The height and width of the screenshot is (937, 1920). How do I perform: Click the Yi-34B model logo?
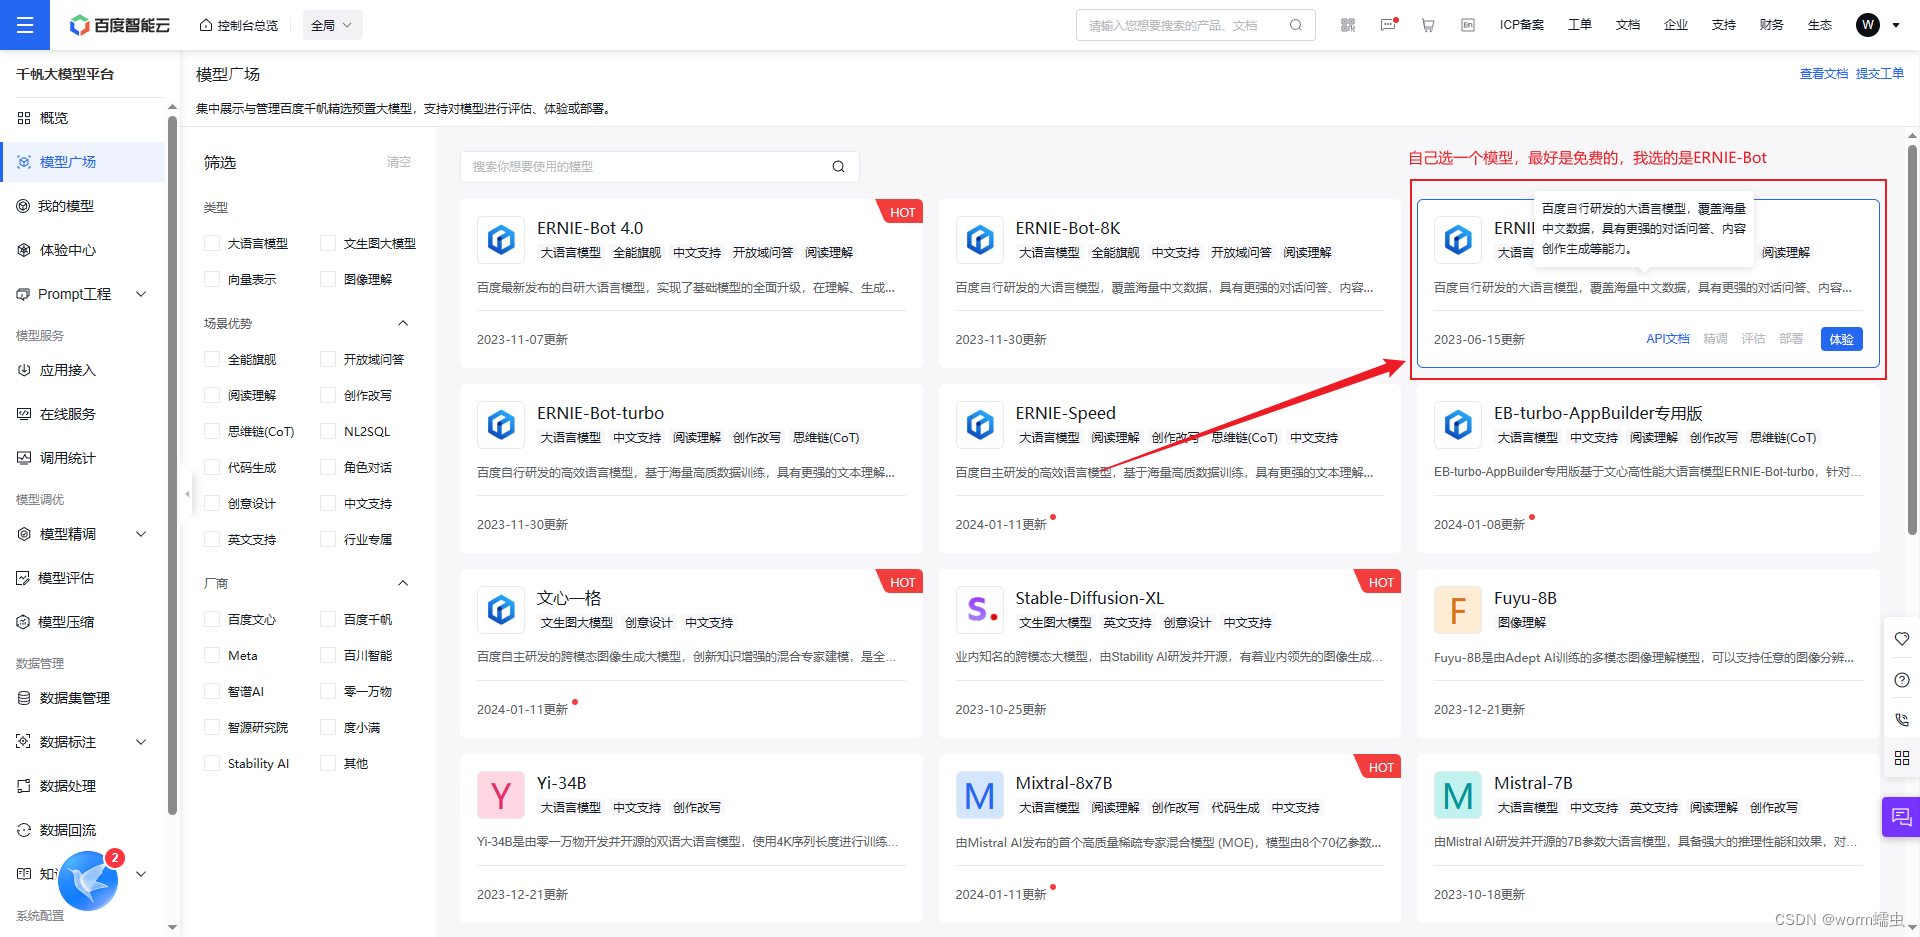click(x=501, y=795)
